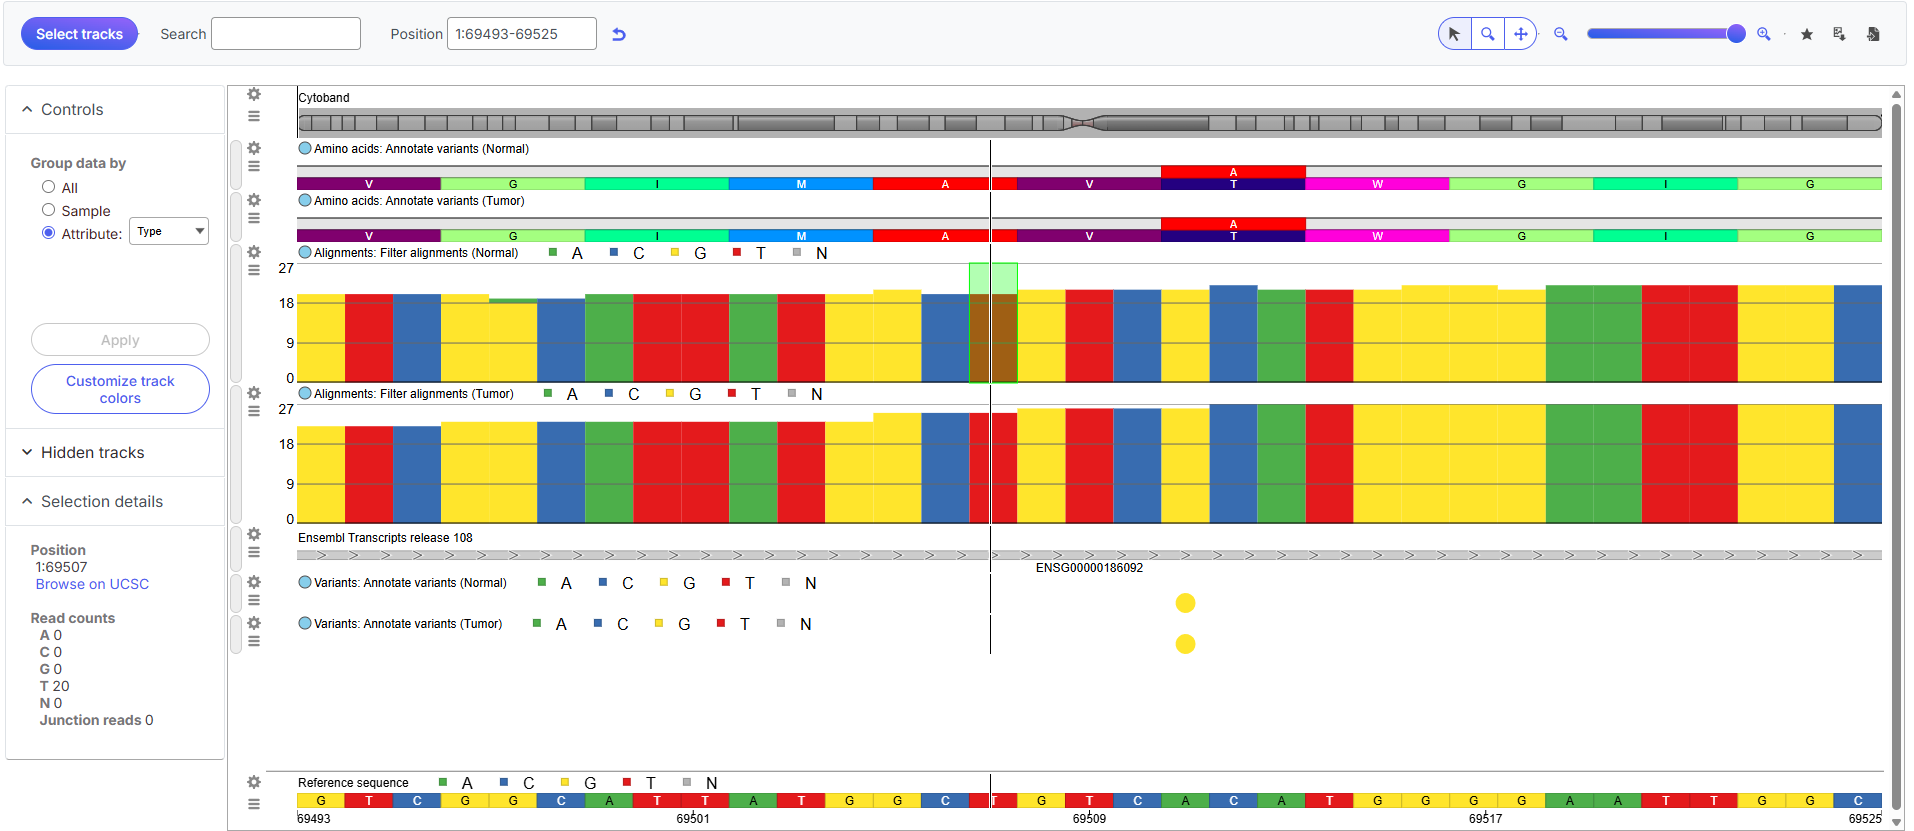Click into the Search input field
Screen dimensions: 1914x831
pyautogui.click(x=286, y=34)
